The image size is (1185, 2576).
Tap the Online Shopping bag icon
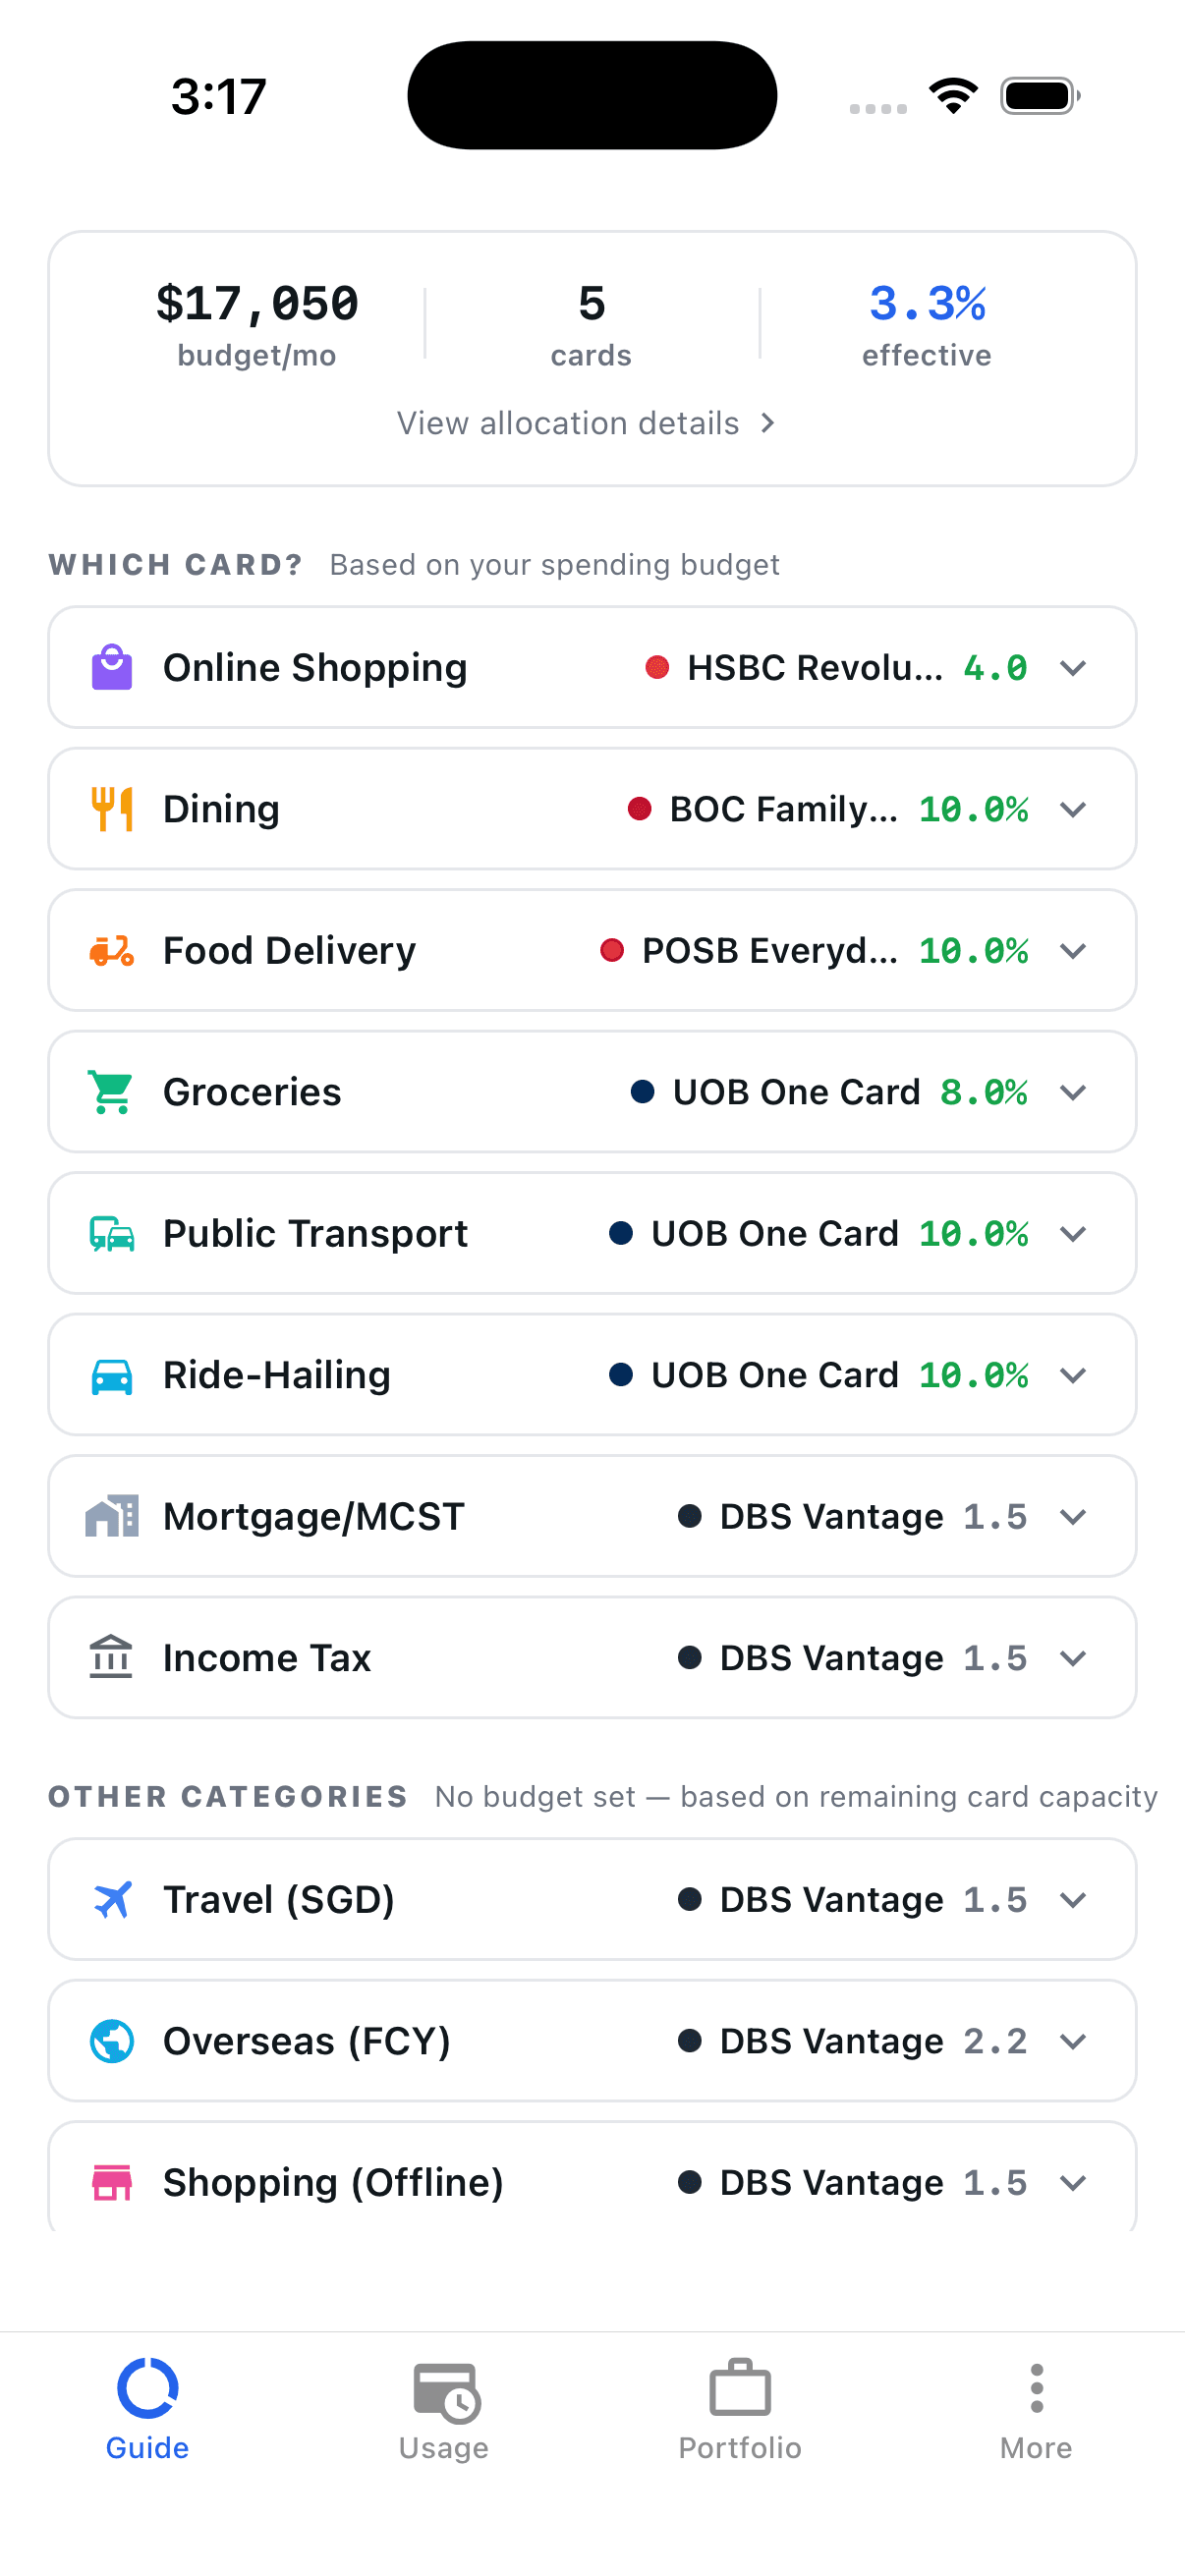112,667
